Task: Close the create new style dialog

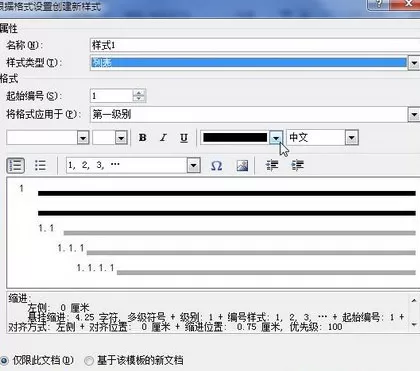Action: click(x=408, y=4)
